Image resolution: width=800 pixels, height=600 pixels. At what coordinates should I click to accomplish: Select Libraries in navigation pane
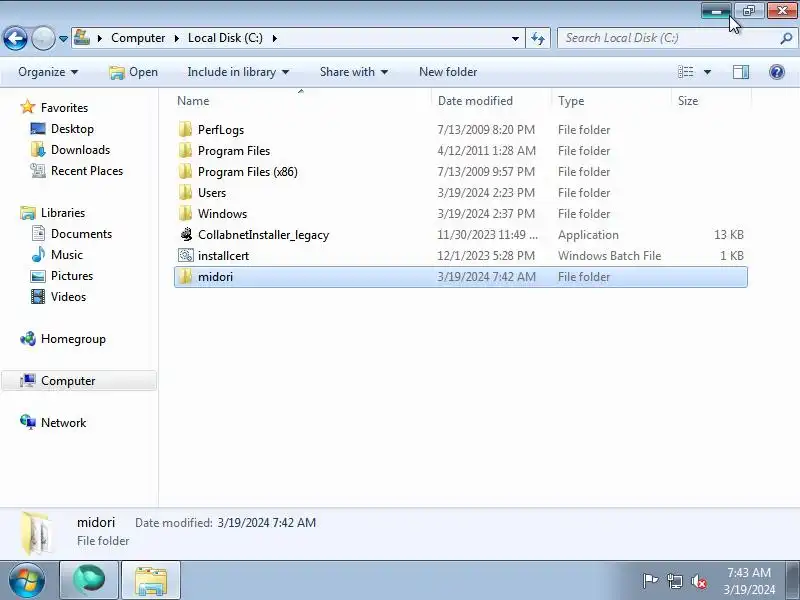(53, 212)
